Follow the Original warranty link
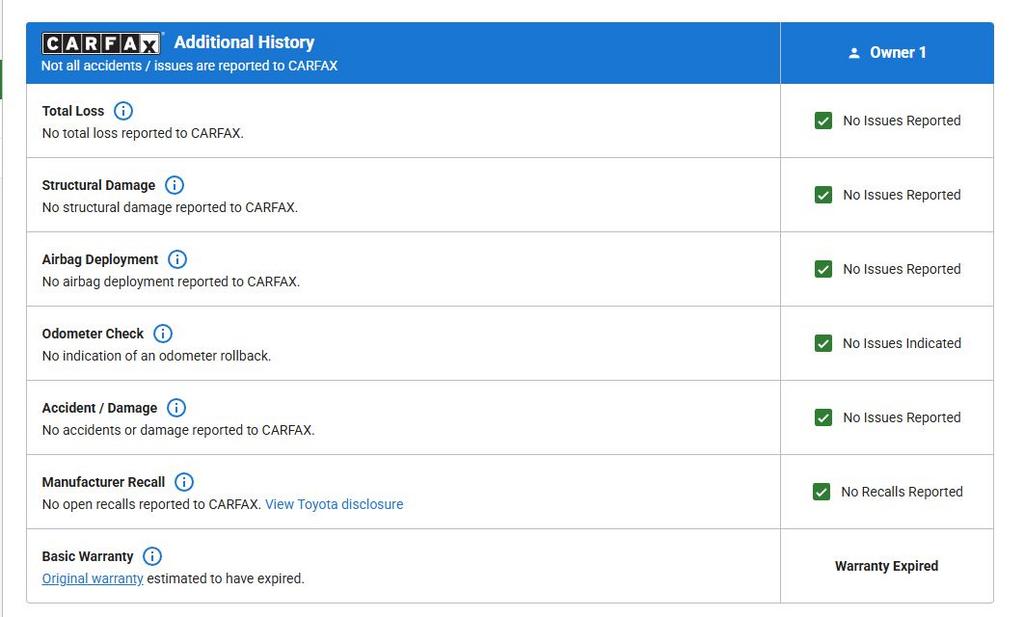This screenshot has height=617, width=1024. point(92,578)
